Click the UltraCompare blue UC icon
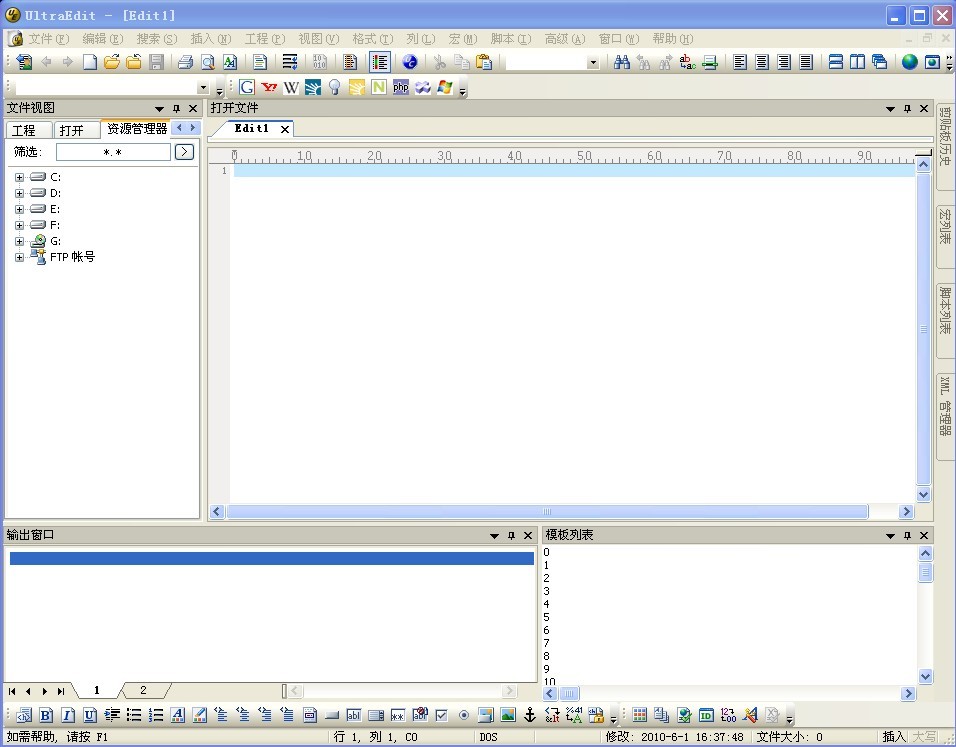The width and height of the screenshot is (956, 747). [410, 62]
